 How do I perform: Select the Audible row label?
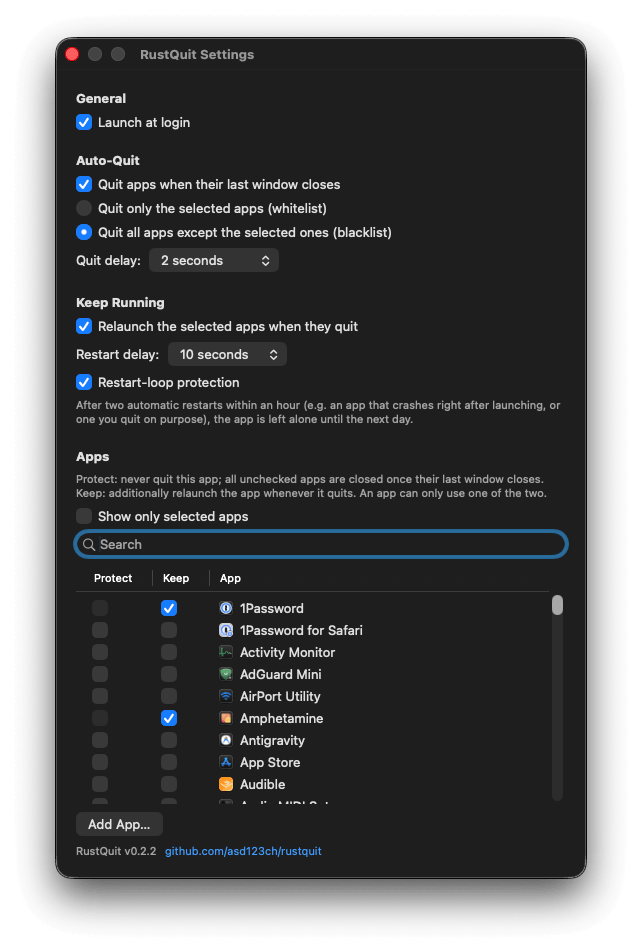[262, 784]
